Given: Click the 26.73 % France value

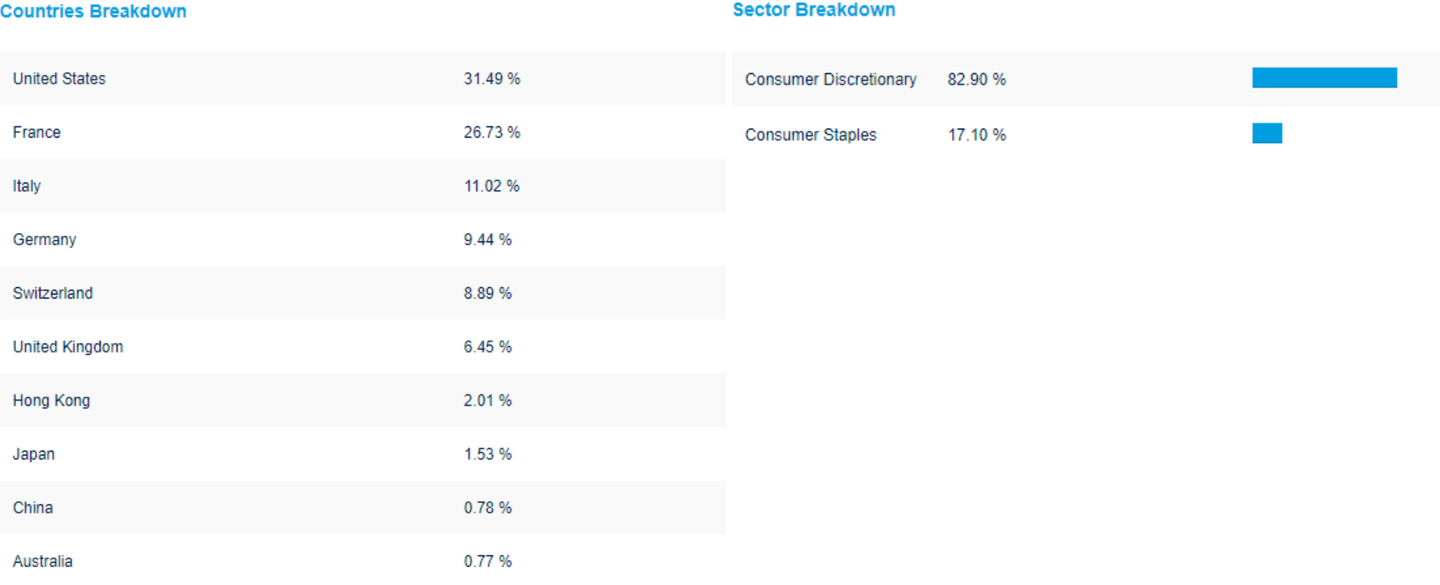Looking at the screenshot, I should click(x=492, y=133).
